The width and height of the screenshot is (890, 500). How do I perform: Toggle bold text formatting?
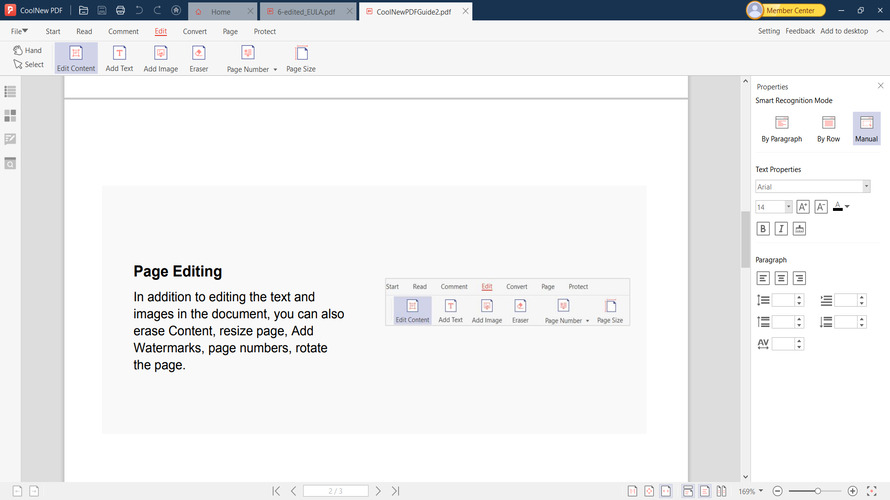click(x=763, y=229)
